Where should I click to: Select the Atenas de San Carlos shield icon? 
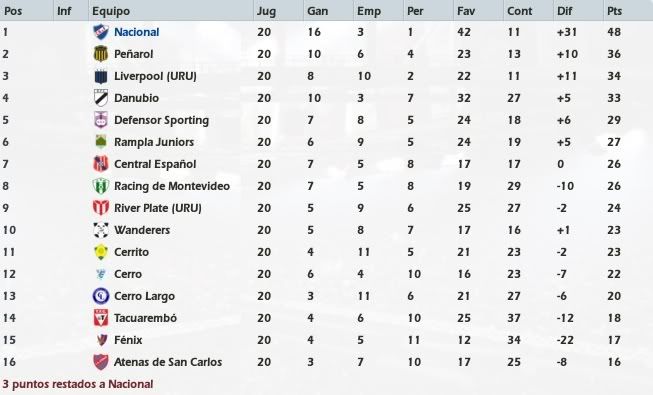point(101,362)
